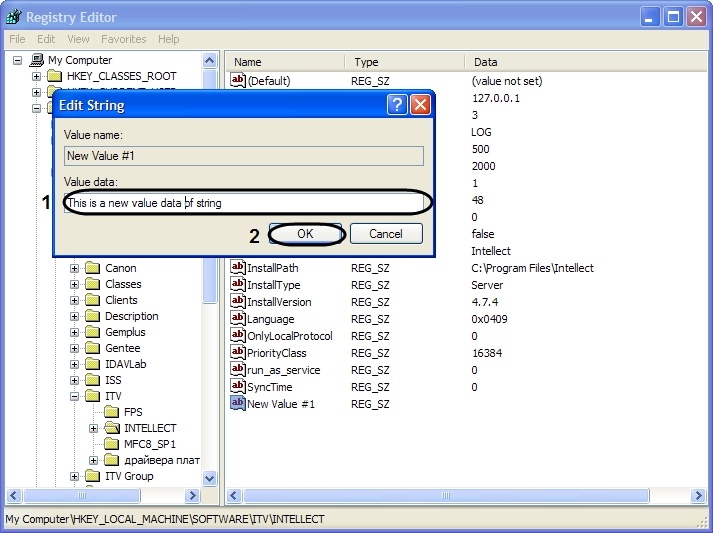Click Cancel in Edit String dialog
713x533 pixels.
point(385,233)
